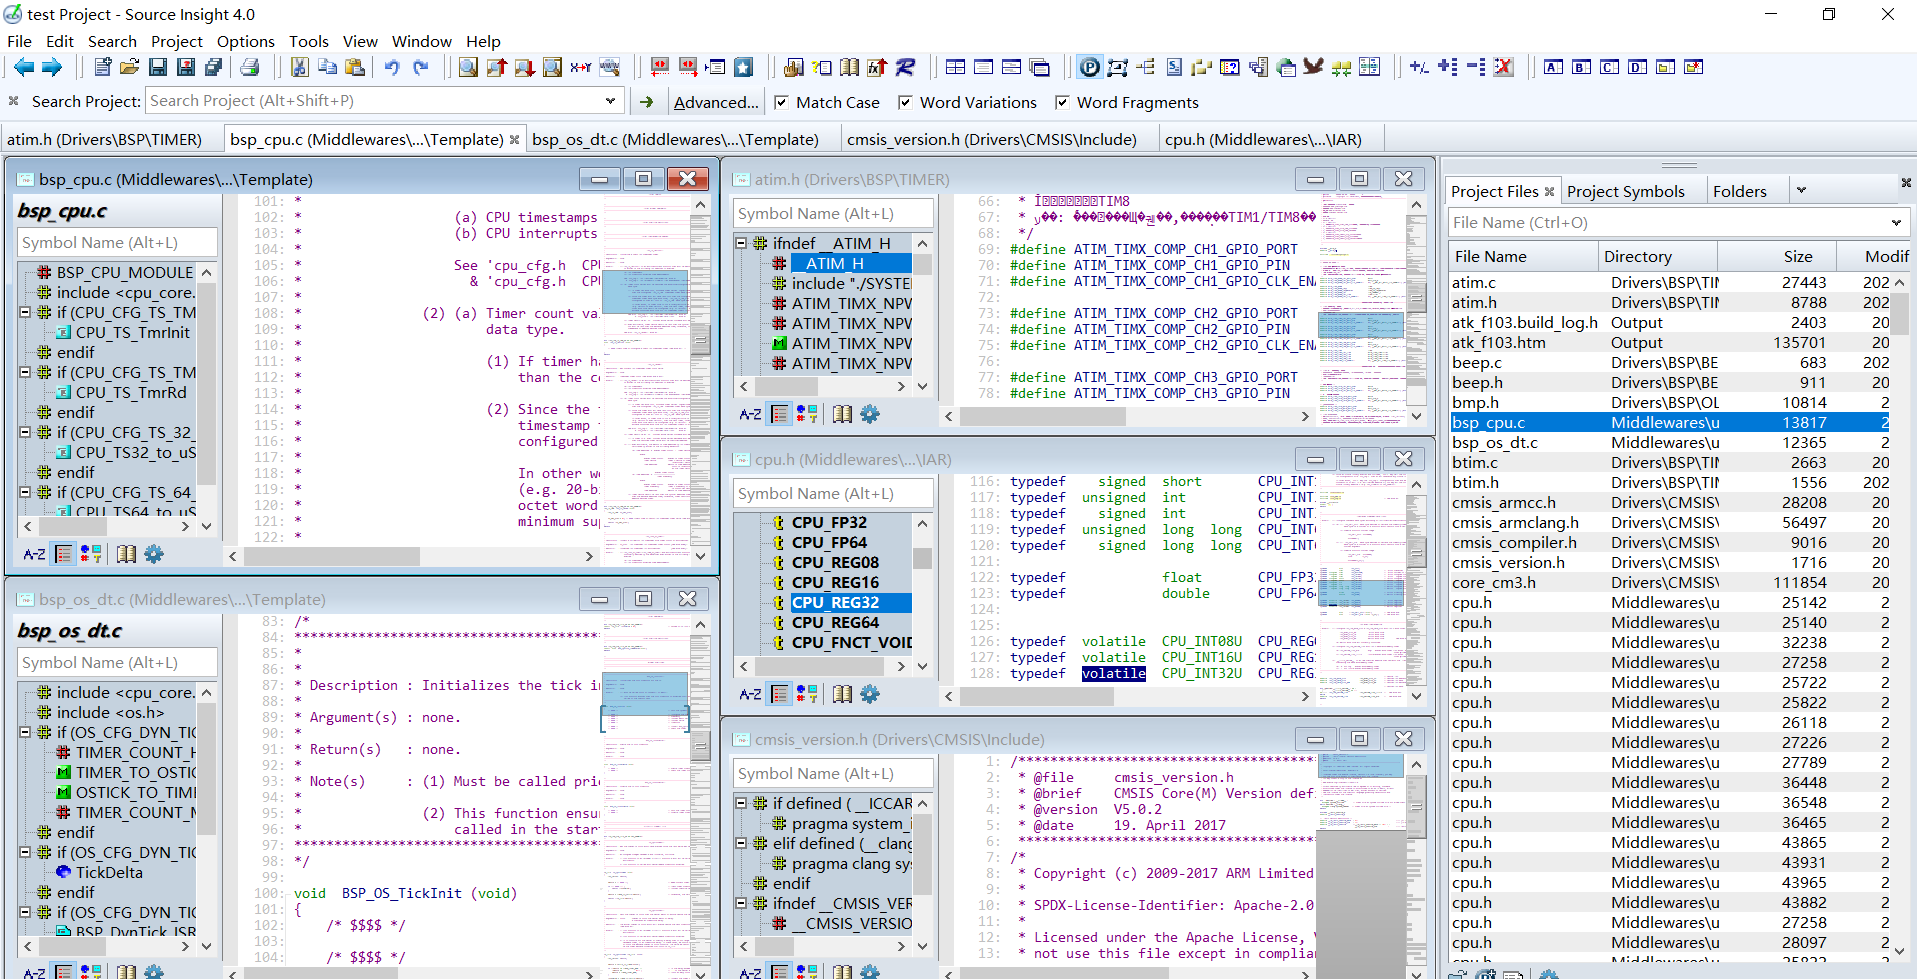Click the Open file folder icon
This screenshot has height=979, width=1917.
coord(129,67)
